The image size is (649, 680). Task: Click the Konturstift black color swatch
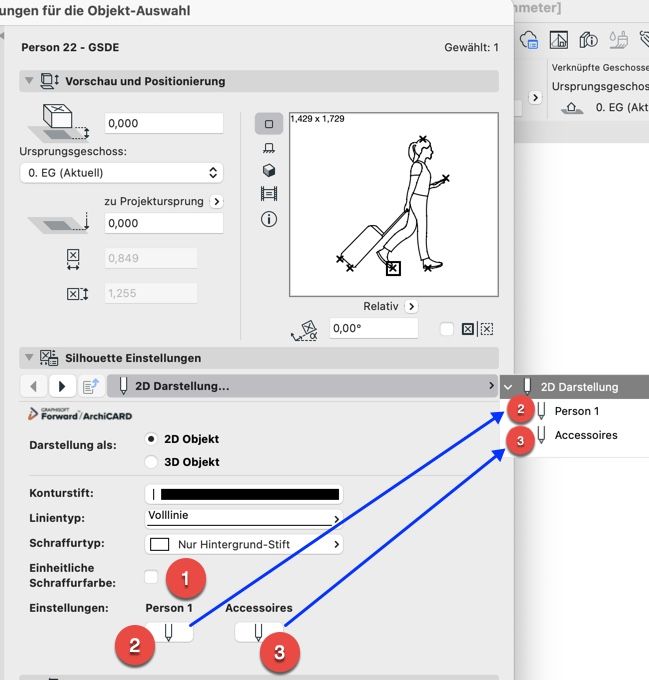(250, 494)
